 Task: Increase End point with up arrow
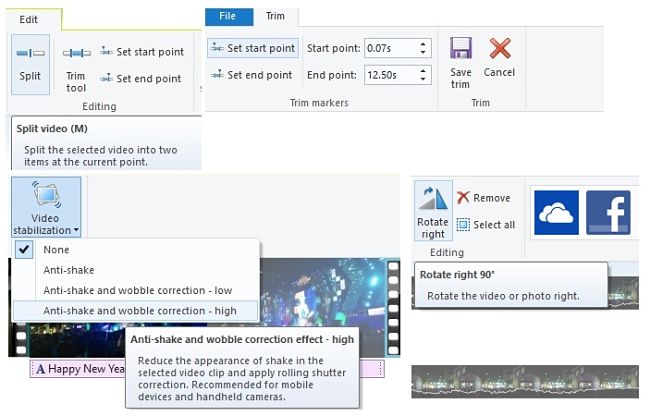[x=423, y=70]
